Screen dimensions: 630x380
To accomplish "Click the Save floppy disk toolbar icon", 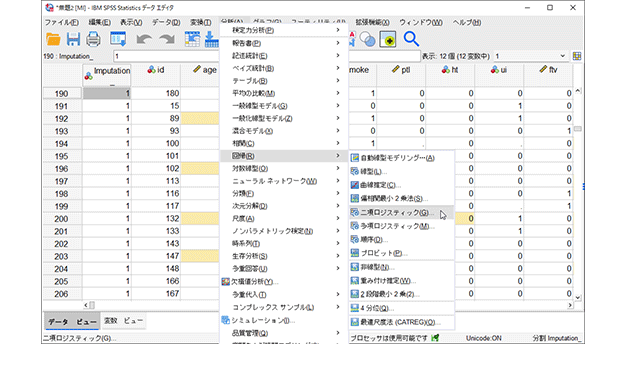I will (73, 39).
